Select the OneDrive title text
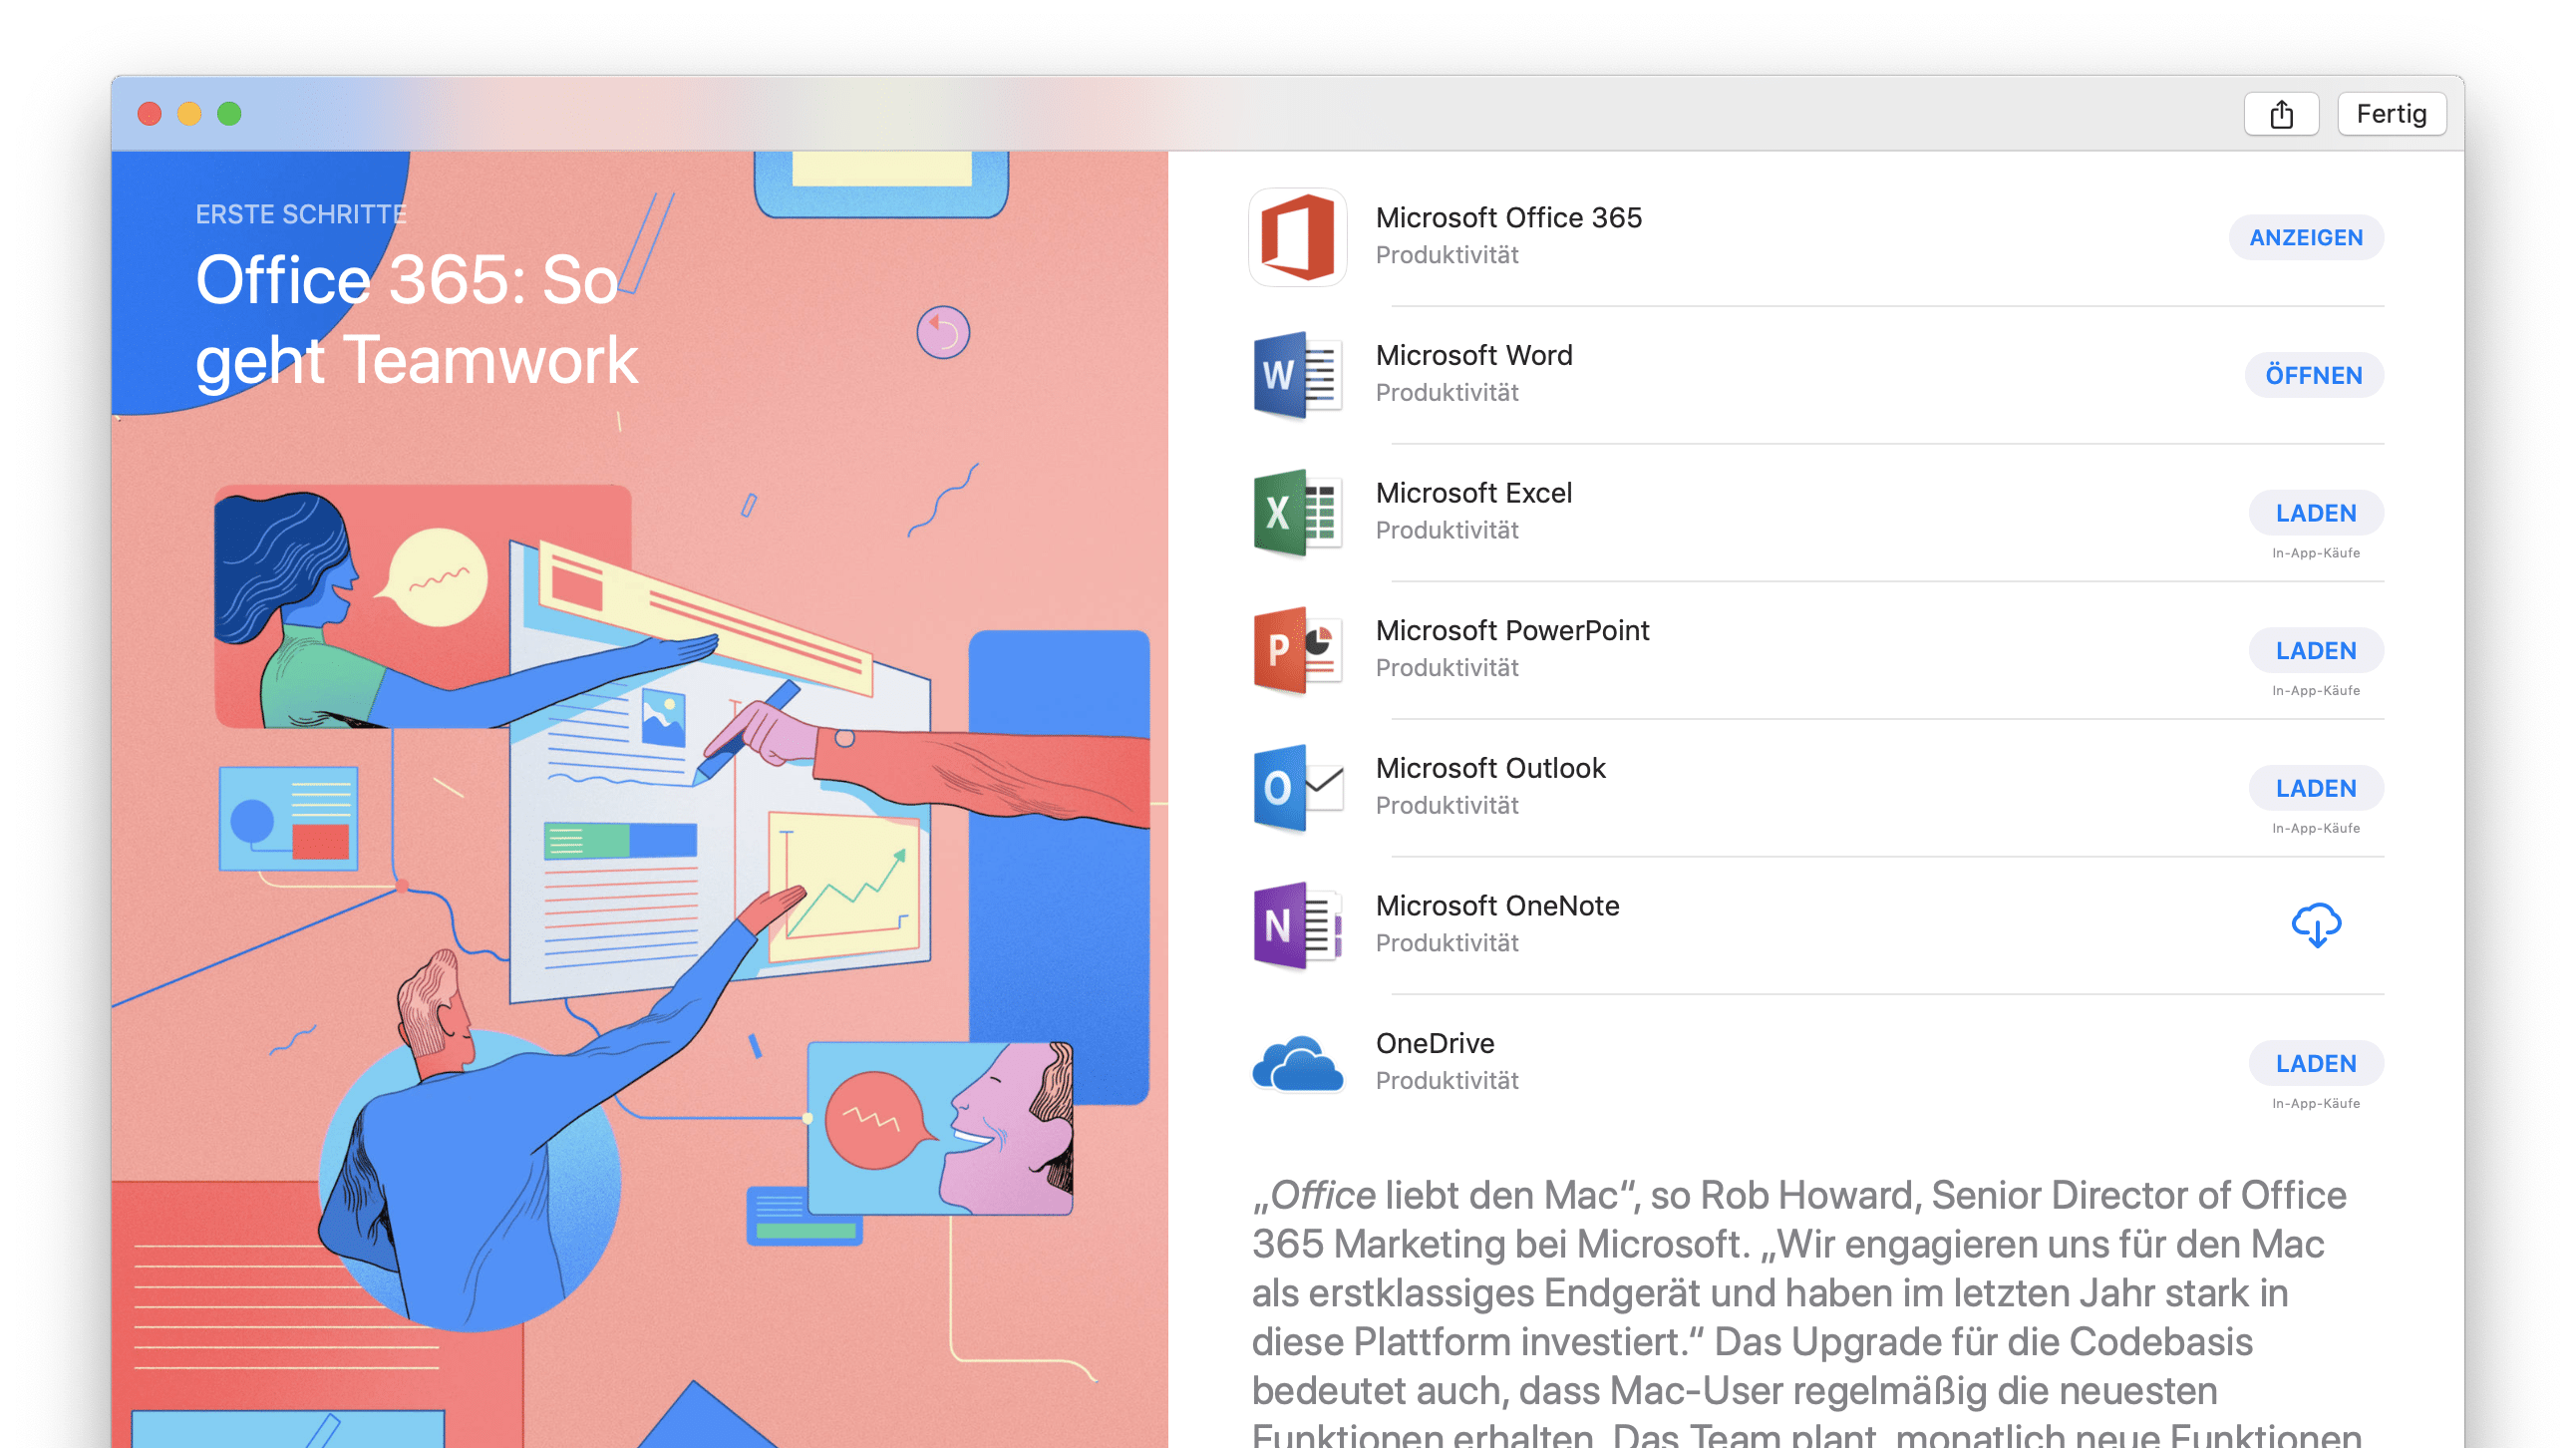The height and width of the screenshot is (1448, 2576). (x=1435, y=1043)
